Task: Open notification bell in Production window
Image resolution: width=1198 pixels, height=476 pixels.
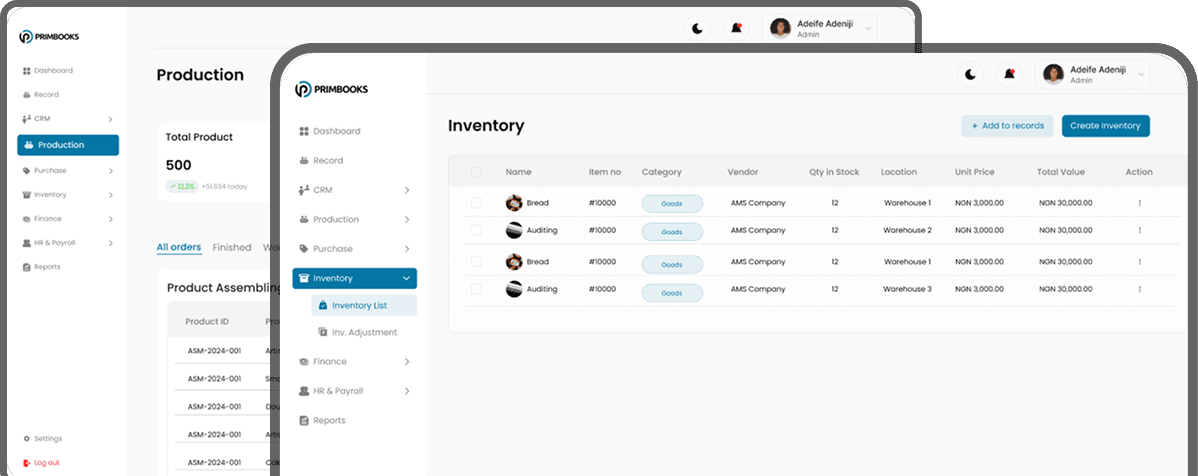Action: point(737,28)
